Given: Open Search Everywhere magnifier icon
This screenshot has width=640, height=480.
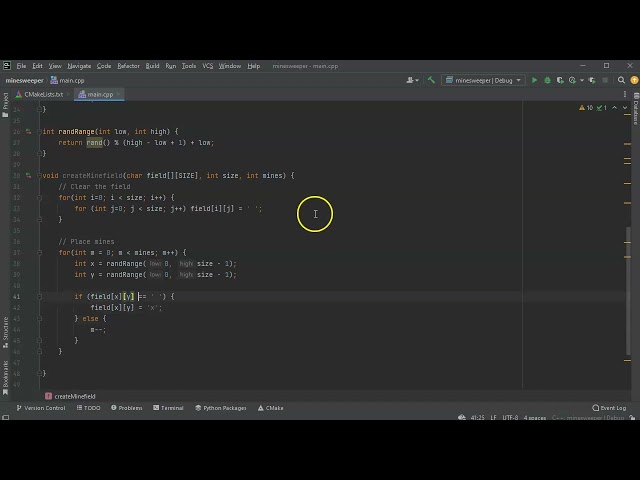Looking at the screenshot, I should point(621,80).
